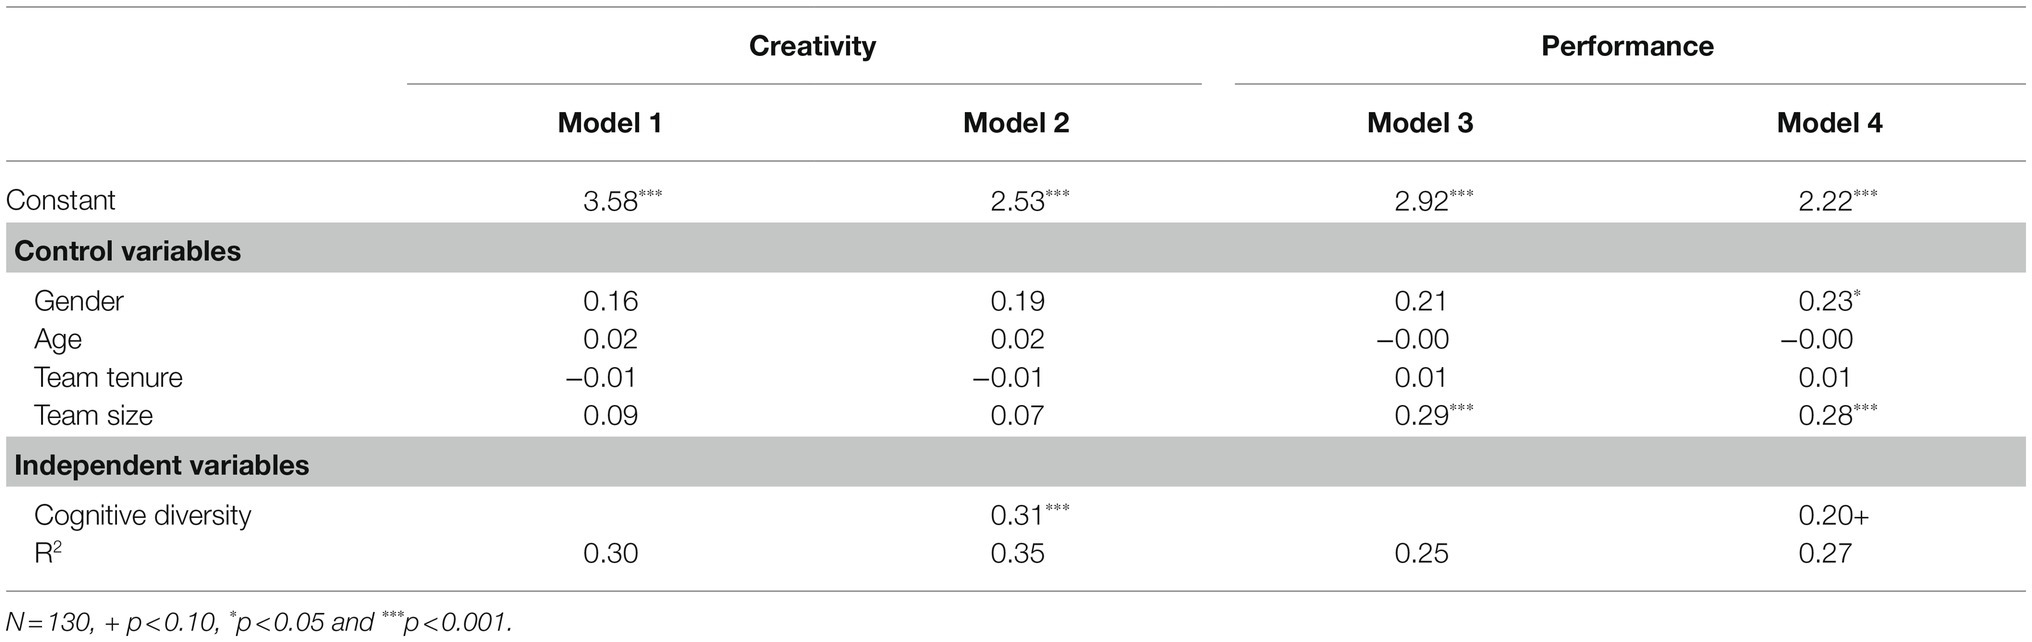The width and height of the screenshot is (2032, 642).
Task: Select the Model 3 column header
Action: click(1420, 123)
